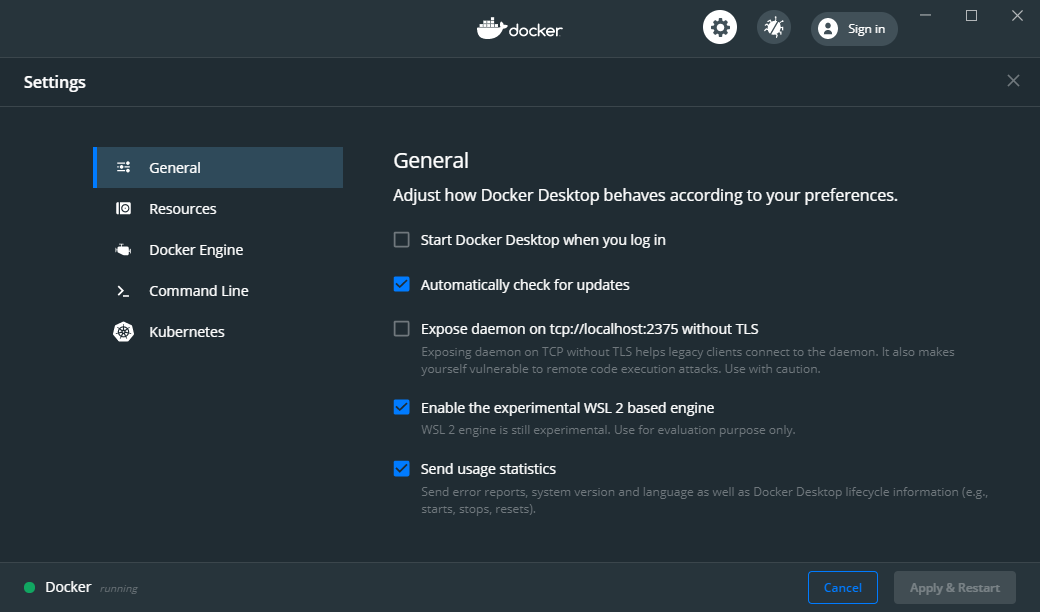Click the Kubernetes helm wheel icon

point(124,331)
